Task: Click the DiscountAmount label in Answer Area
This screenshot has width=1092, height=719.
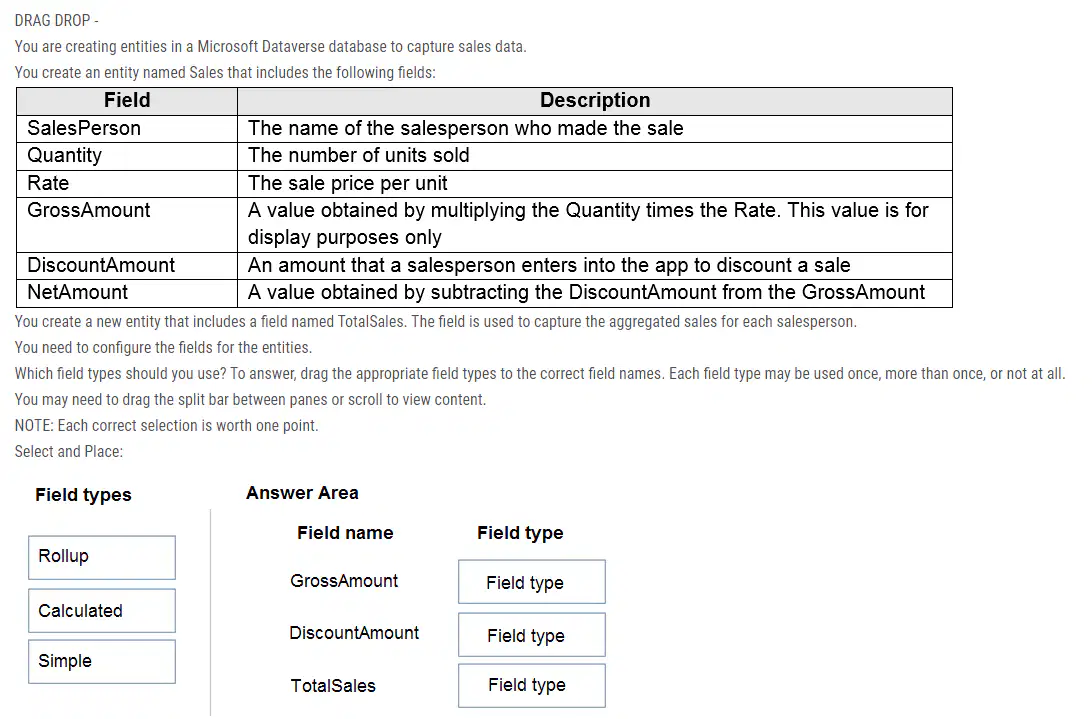Action: pyautogui.click(x=354, y=633)
